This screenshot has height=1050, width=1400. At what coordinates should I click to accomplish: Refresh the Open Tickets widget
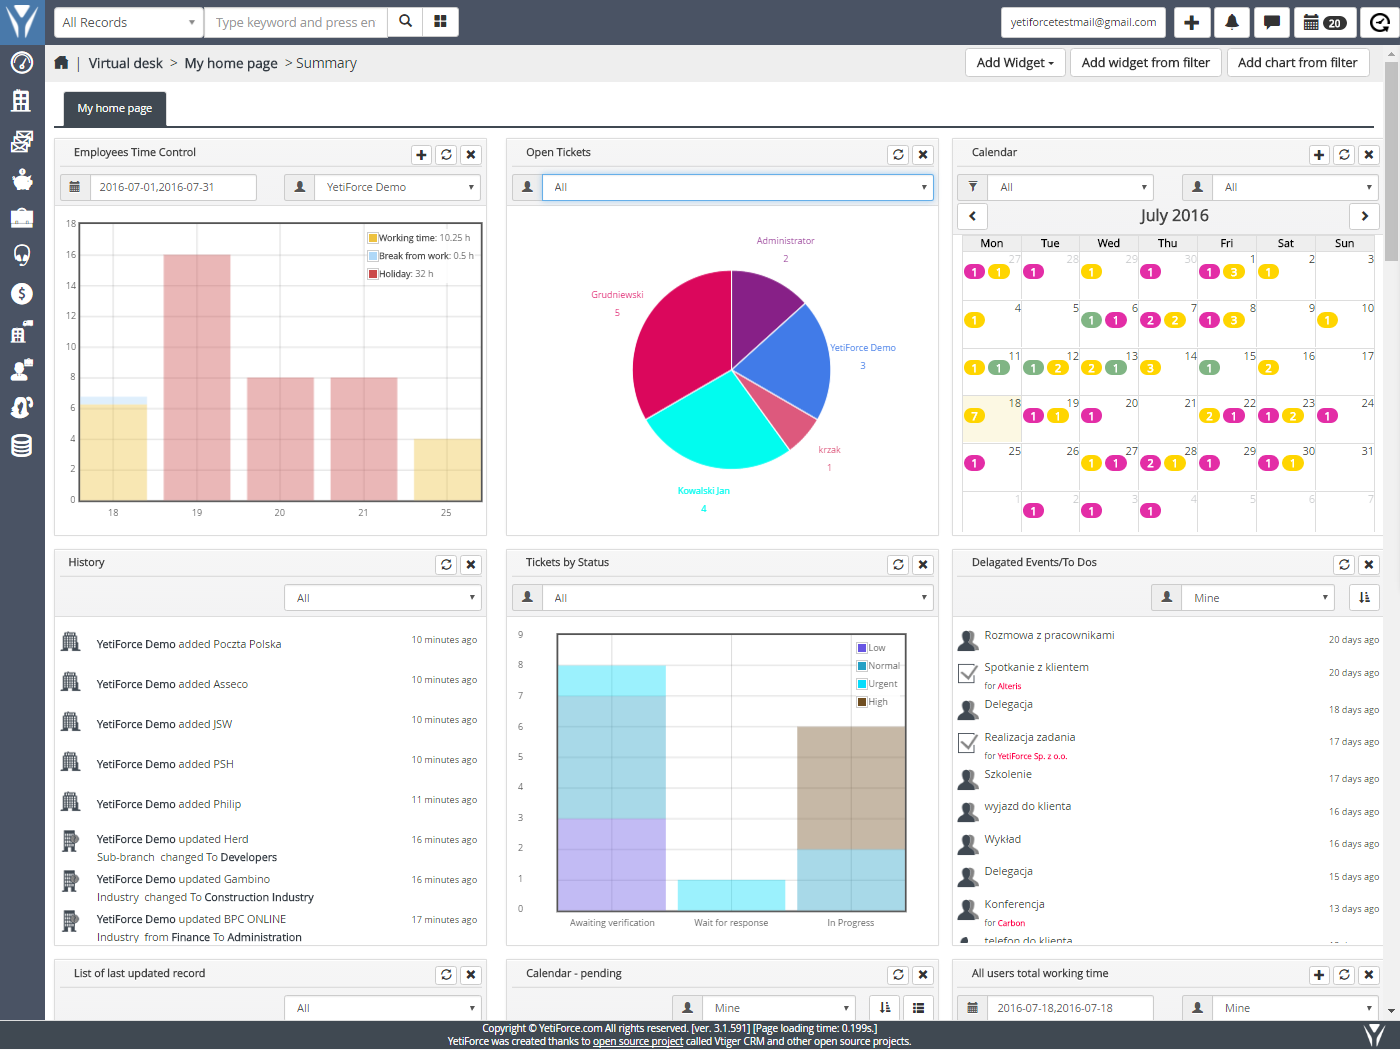[x=898, y=154]
